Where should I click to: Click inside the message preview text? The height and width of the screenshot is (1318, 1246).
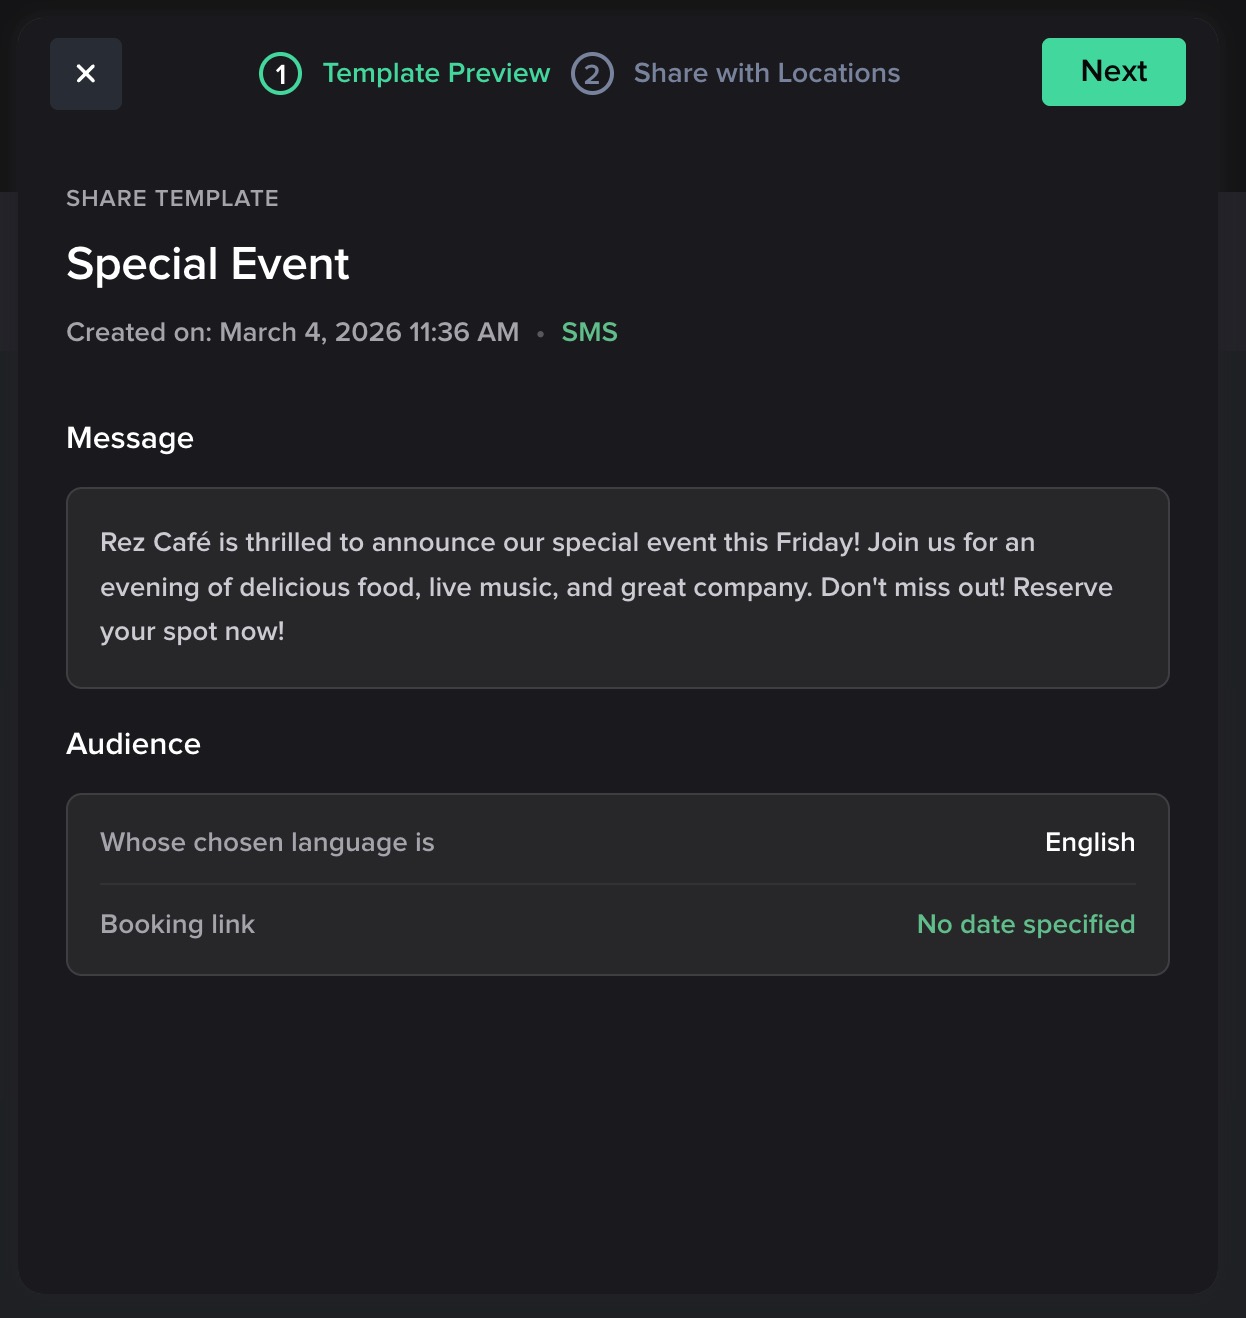pyautogui.click(x=606, y=587)
